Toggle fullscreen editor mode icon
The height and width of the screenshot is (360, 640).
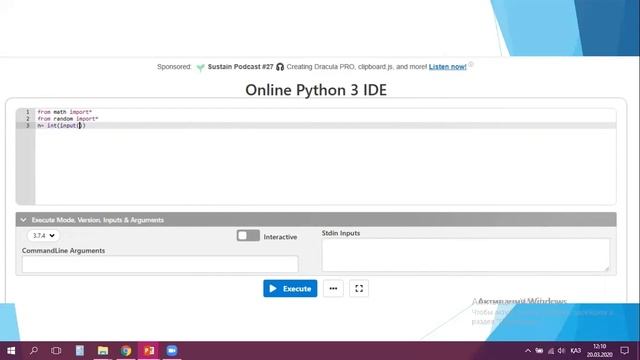[359, 289]
